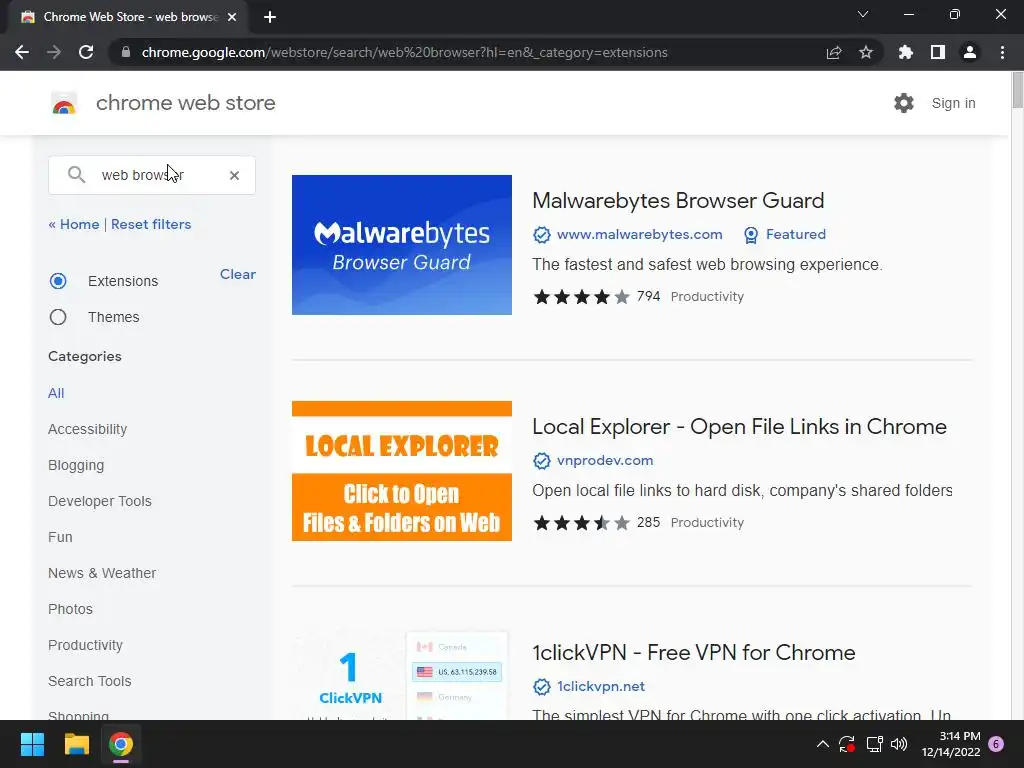Visit vnprodev.com publisher link

(605, 460)
